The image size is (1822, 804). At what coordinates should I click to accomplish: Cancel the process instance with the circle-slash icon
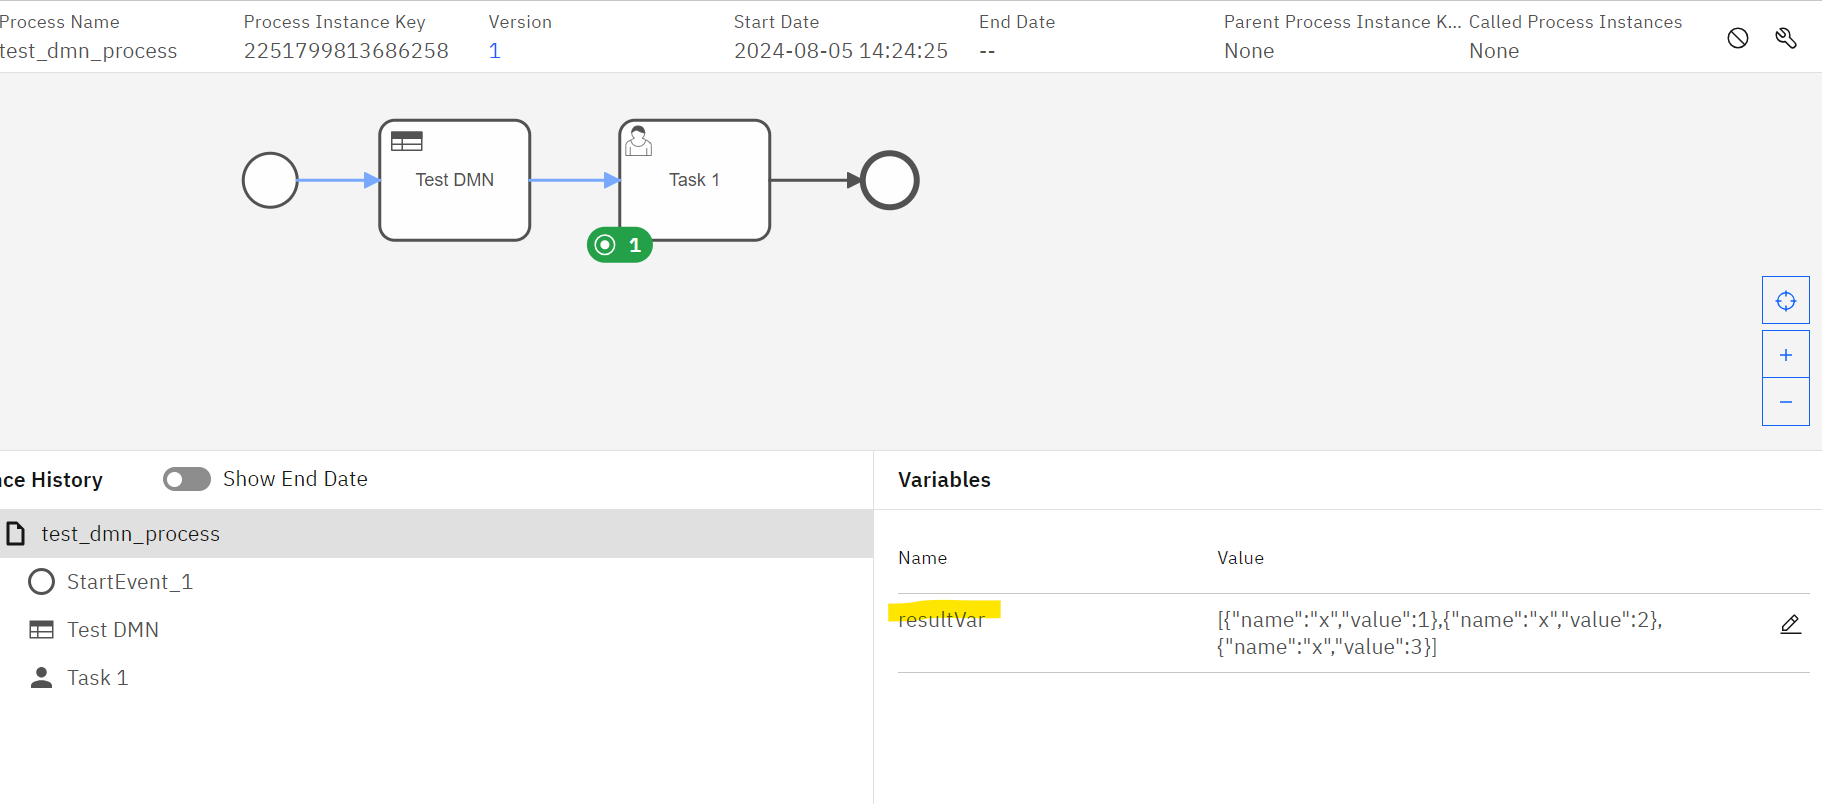[x=1738, y=38]
